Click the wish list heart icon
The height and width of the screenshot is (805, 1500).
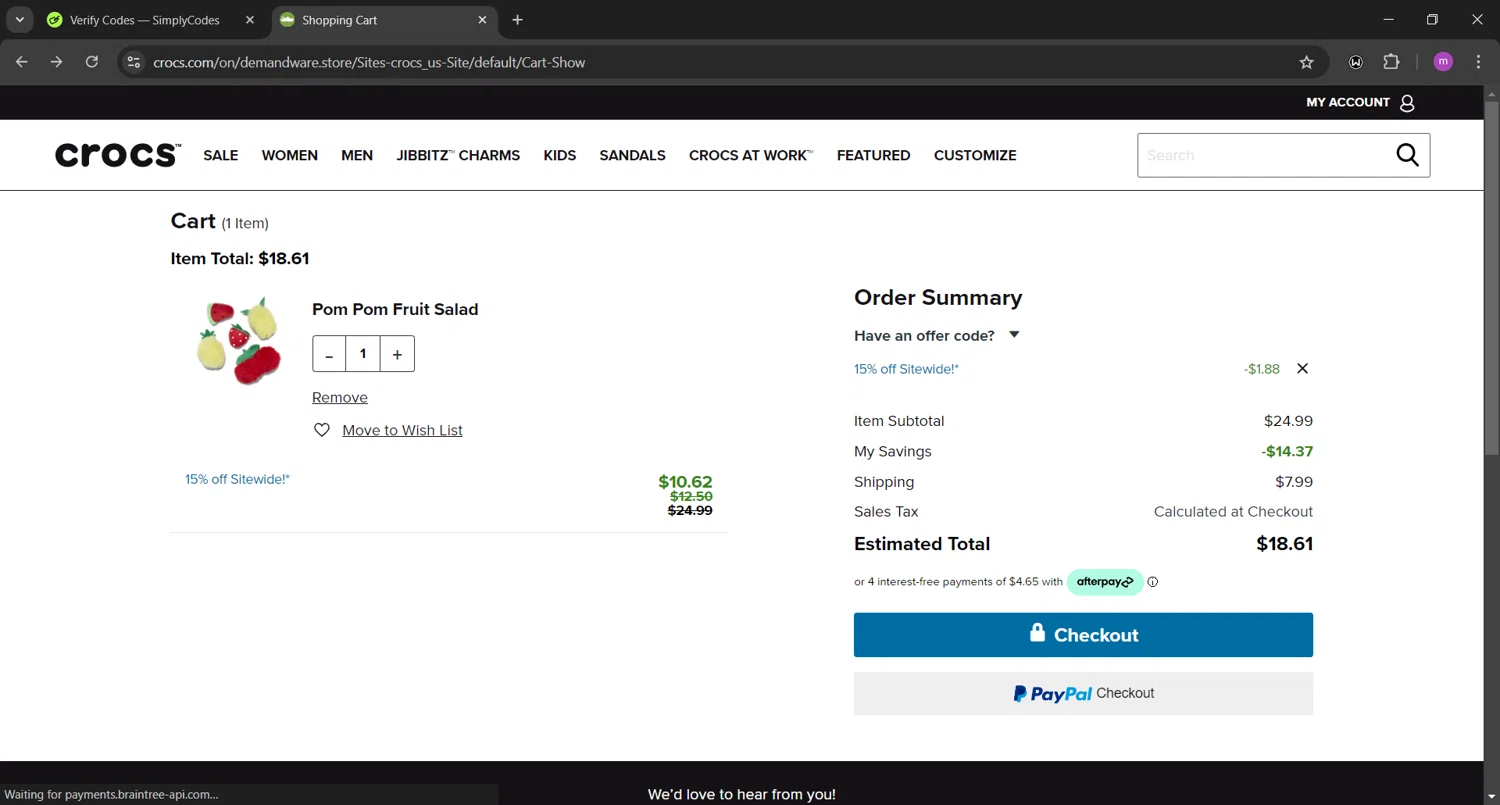coord(322,430)
